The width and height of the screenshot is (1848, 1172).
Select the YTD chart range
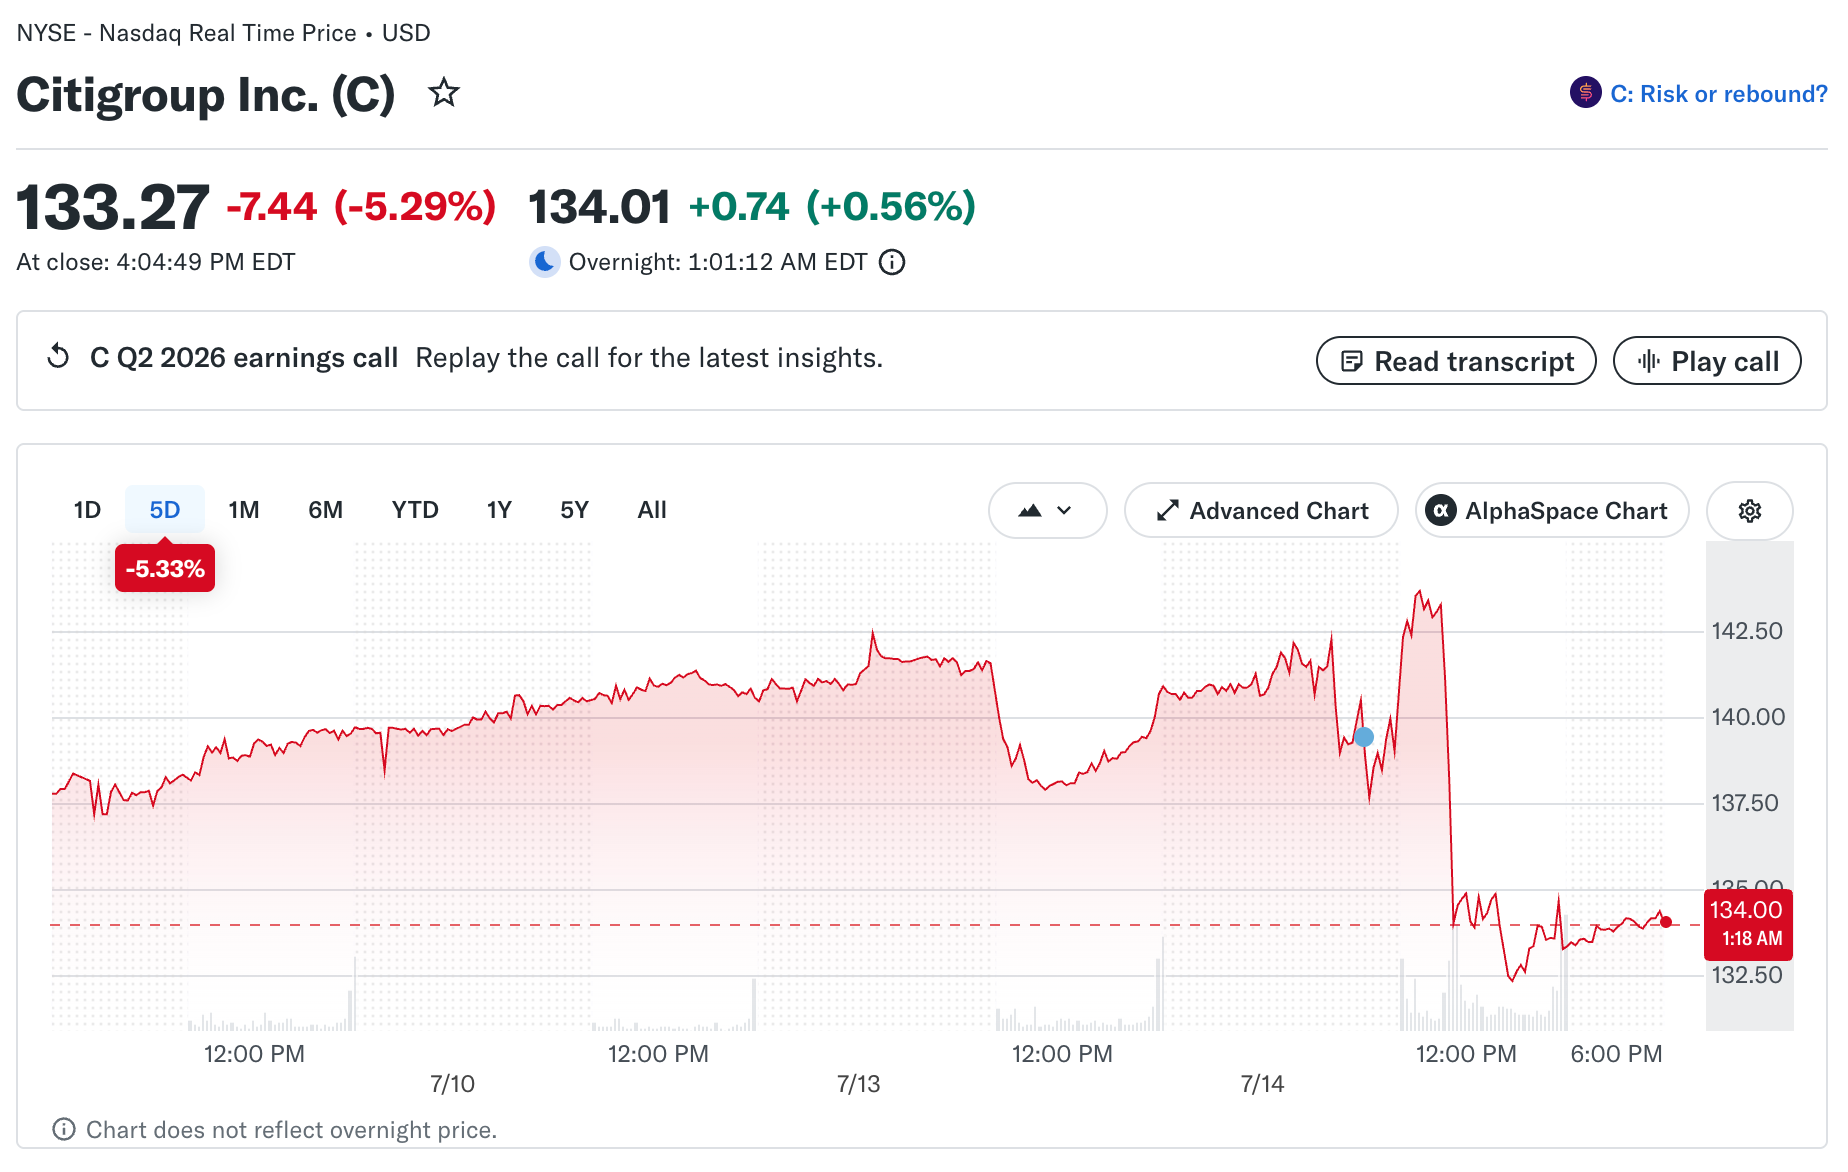[415, 510]
